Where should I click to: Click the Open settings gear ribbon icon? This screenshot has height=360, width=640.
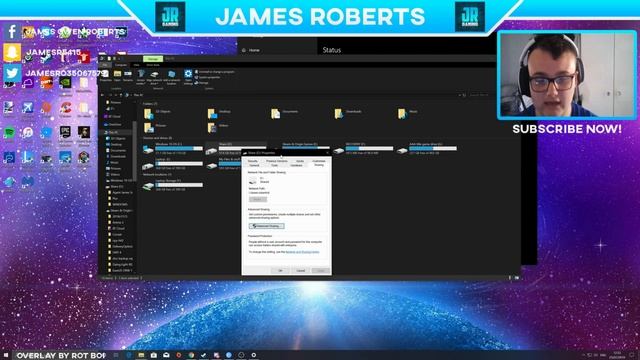188,76
